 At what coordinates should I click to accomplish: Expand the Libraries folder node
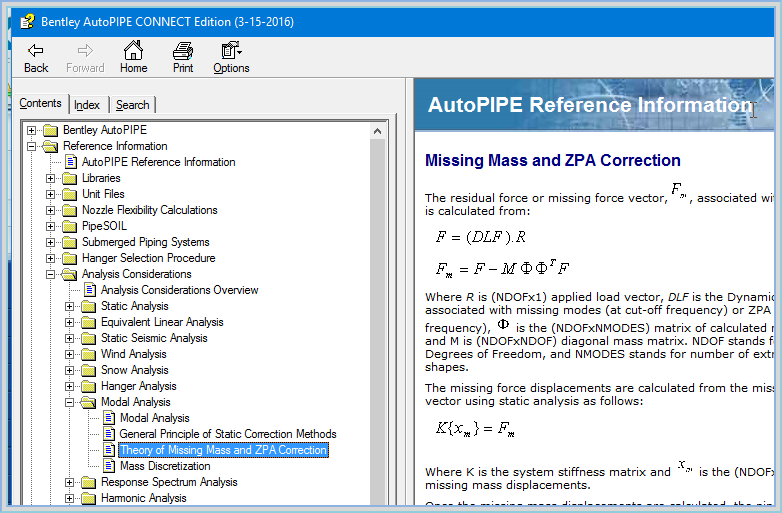coord(50,178)
